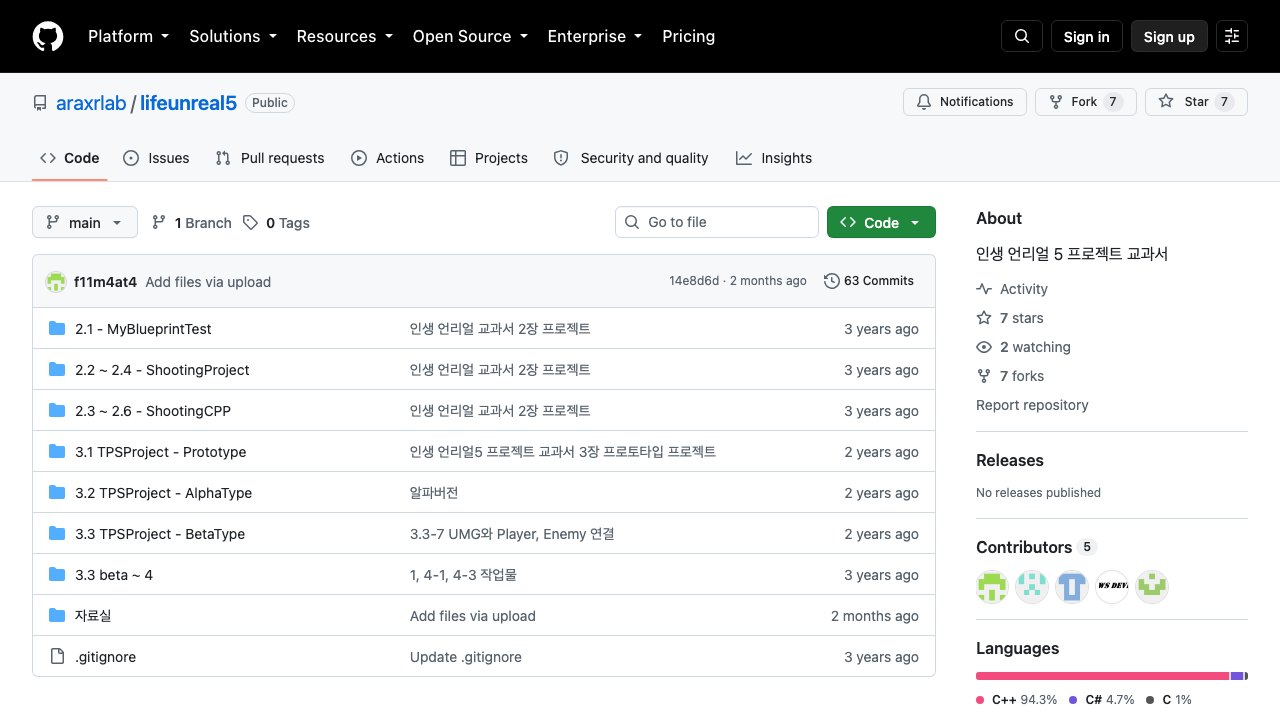The width and height of the screenshot is (1280, 720).
Task: Click the fork icon beside 7 forks
Action: click(984, 376)
